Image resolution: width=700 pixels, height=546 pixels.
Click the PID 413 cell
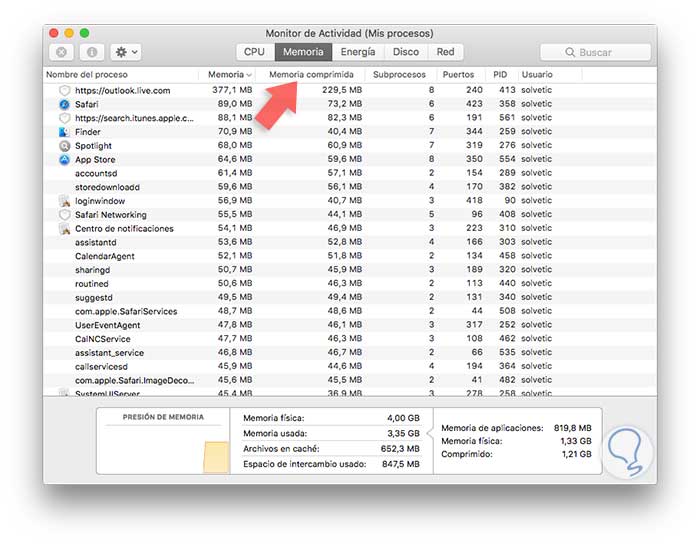507,90
